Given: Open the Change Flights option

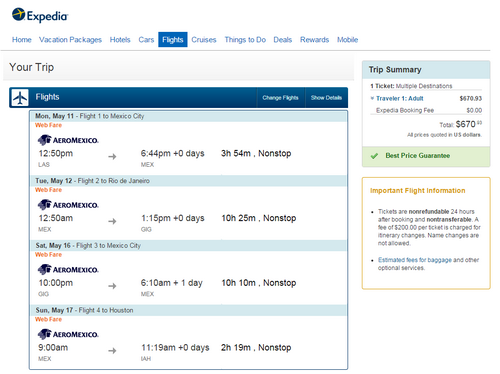Looking at the screenshot, I should pyautogui.click(x=280, y=98).
